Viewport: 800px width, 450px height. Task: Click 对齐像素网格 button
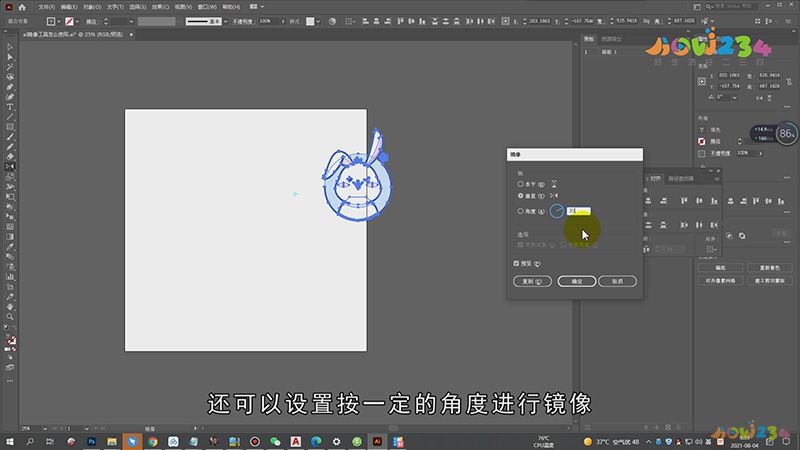point(720,281)
